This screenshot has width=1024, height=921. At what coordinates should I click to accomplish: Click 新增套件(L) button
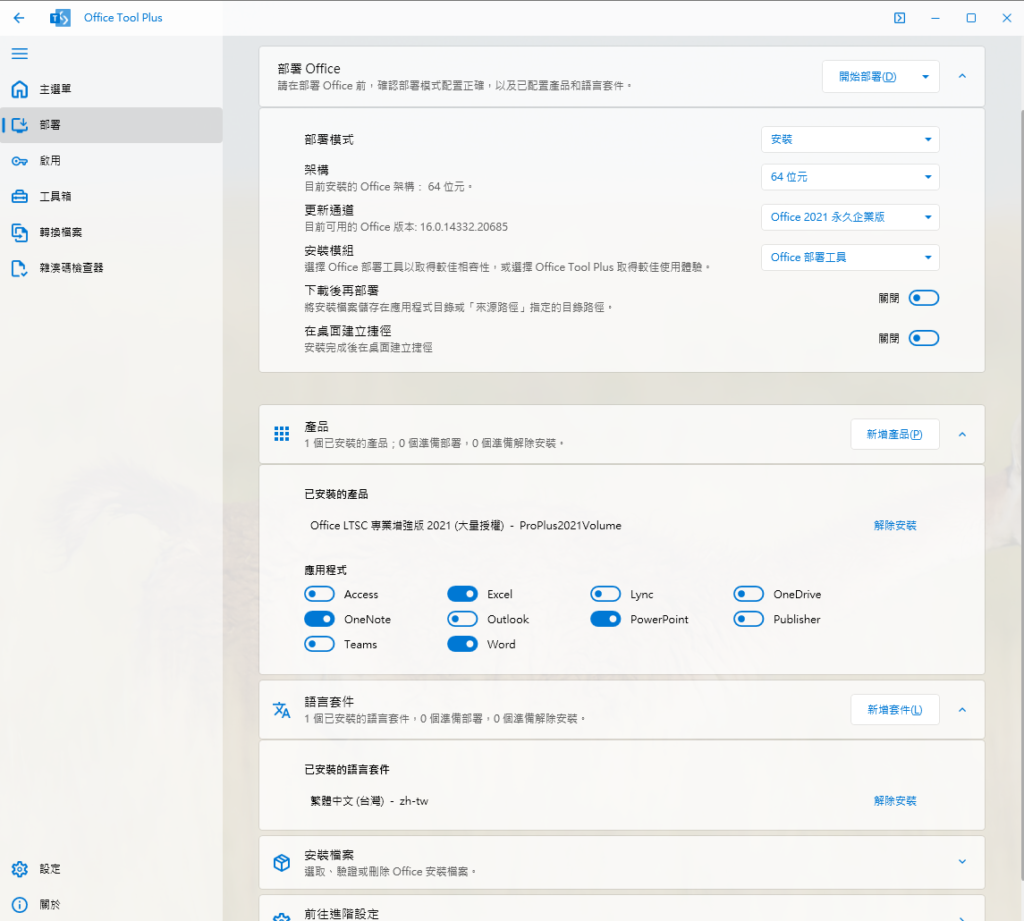tap(895, 710)
